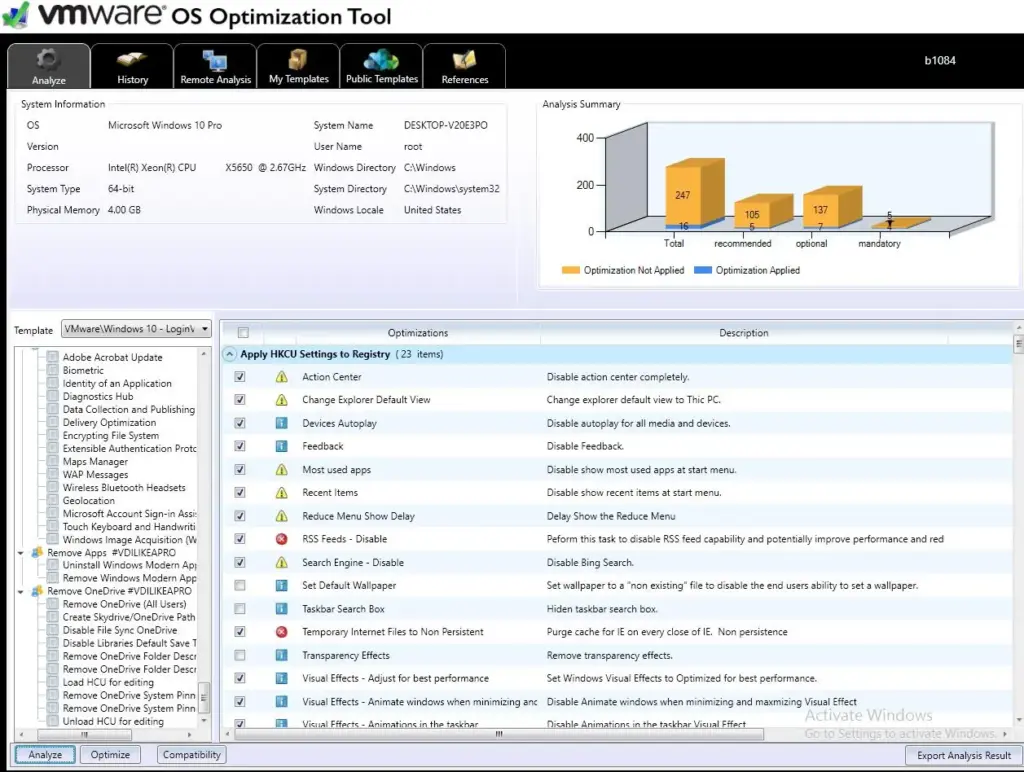Screen dimensions: 1024x772
Task: Click the References folder icon
Action: (x=464, y=60)
